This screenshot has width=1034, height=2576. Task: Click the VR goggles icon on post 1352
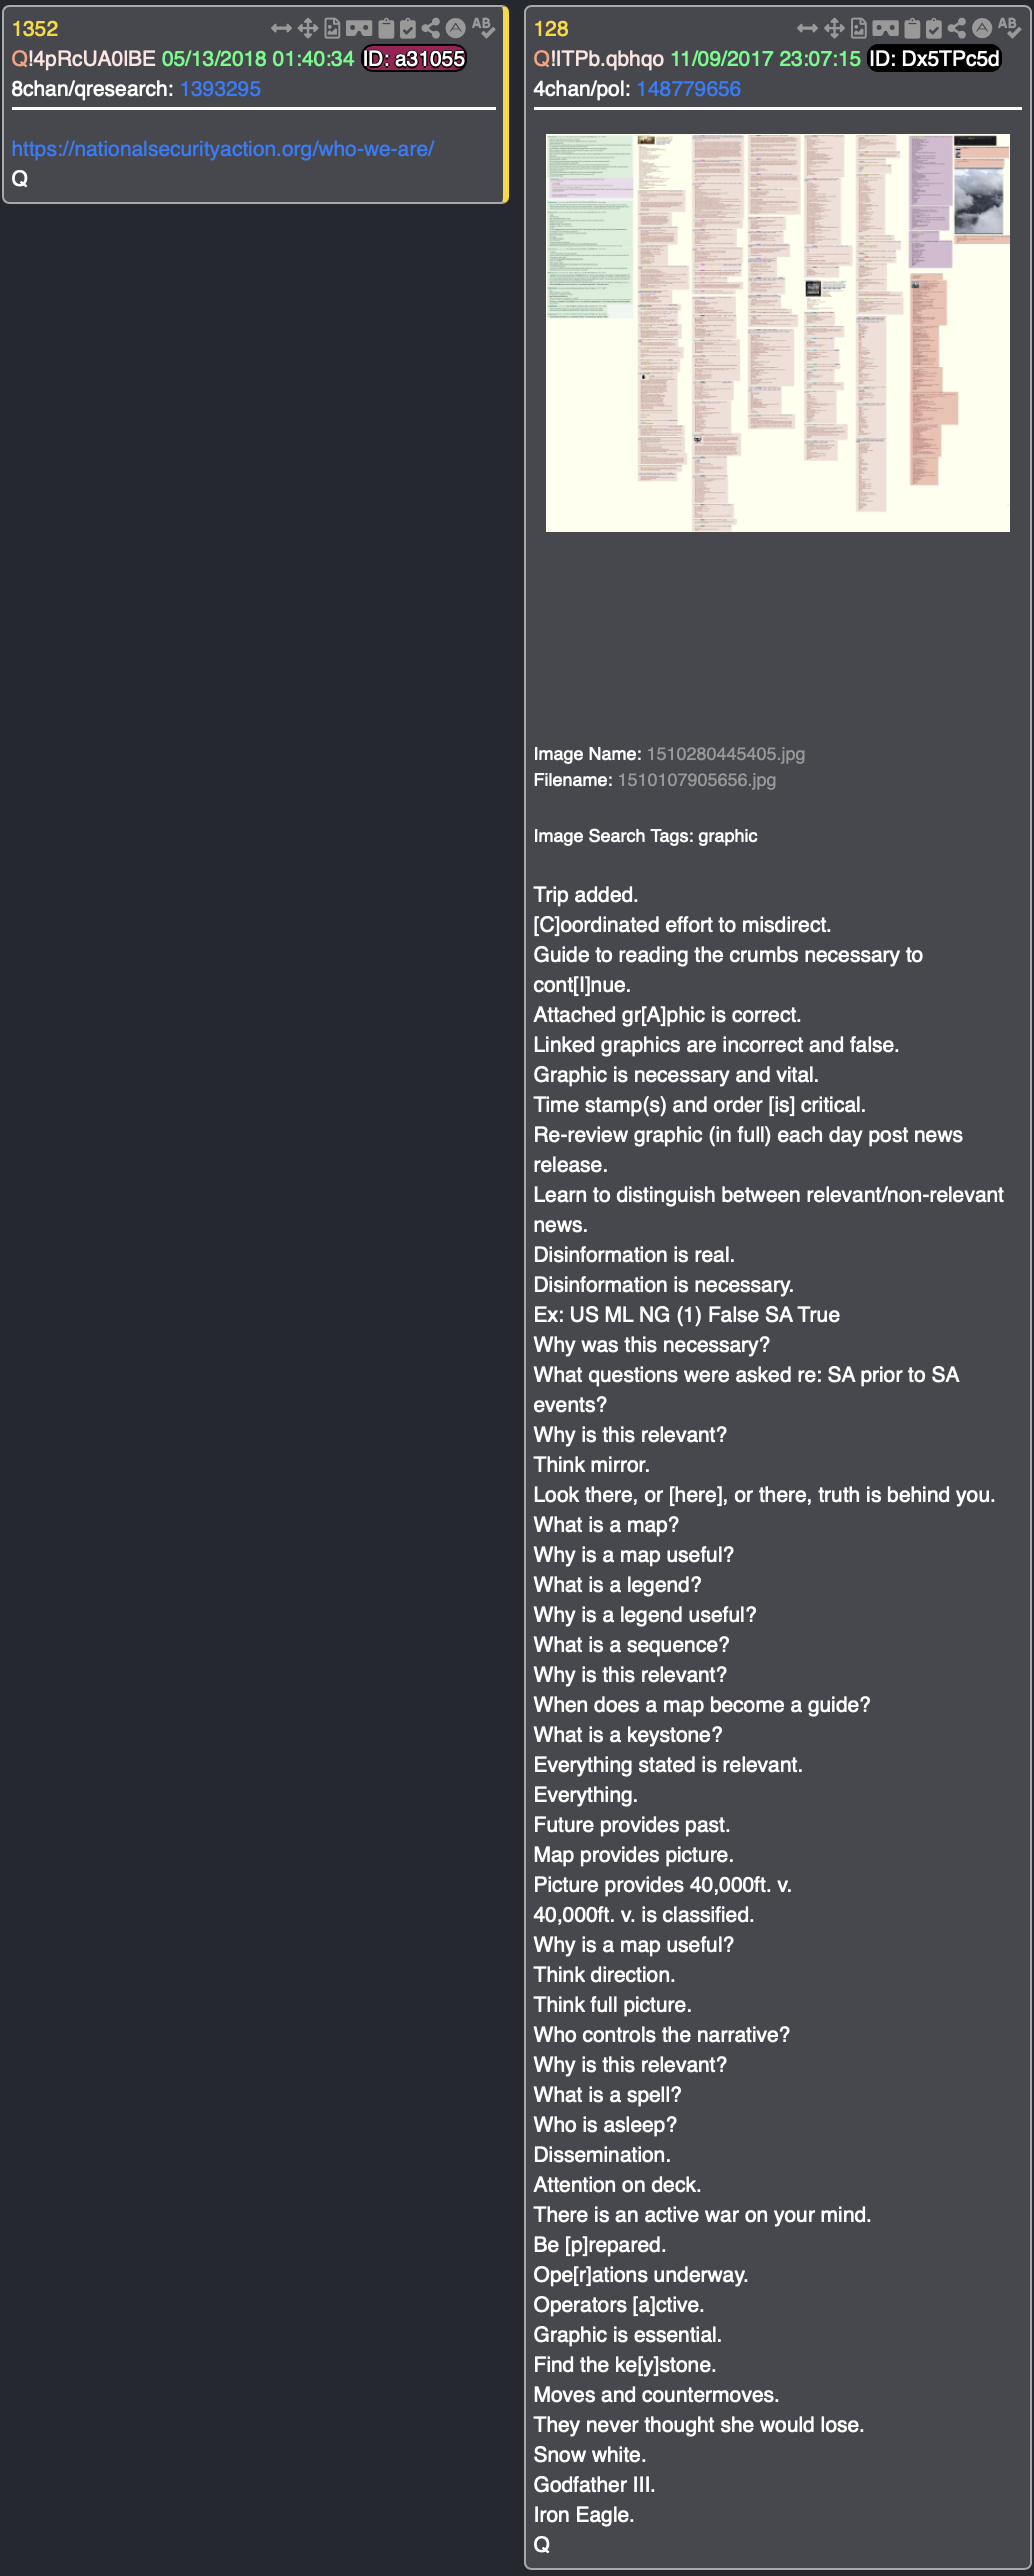pos(358,28)
